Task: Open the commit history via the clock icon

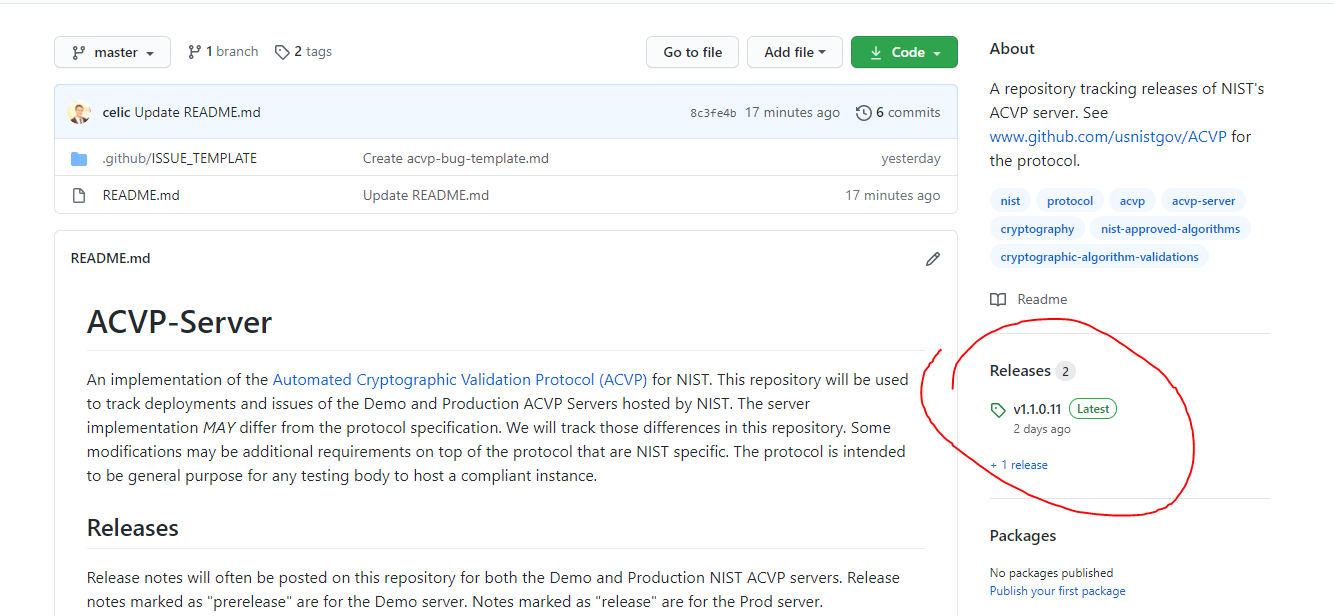Action: click(x=864, y=112)
